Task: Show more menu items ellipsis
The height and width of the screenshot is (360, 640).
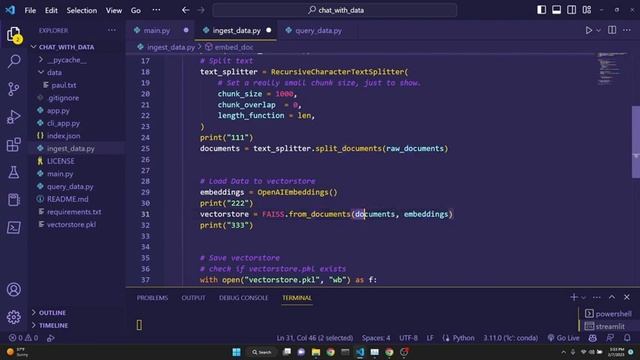Action: pos(156,10)
